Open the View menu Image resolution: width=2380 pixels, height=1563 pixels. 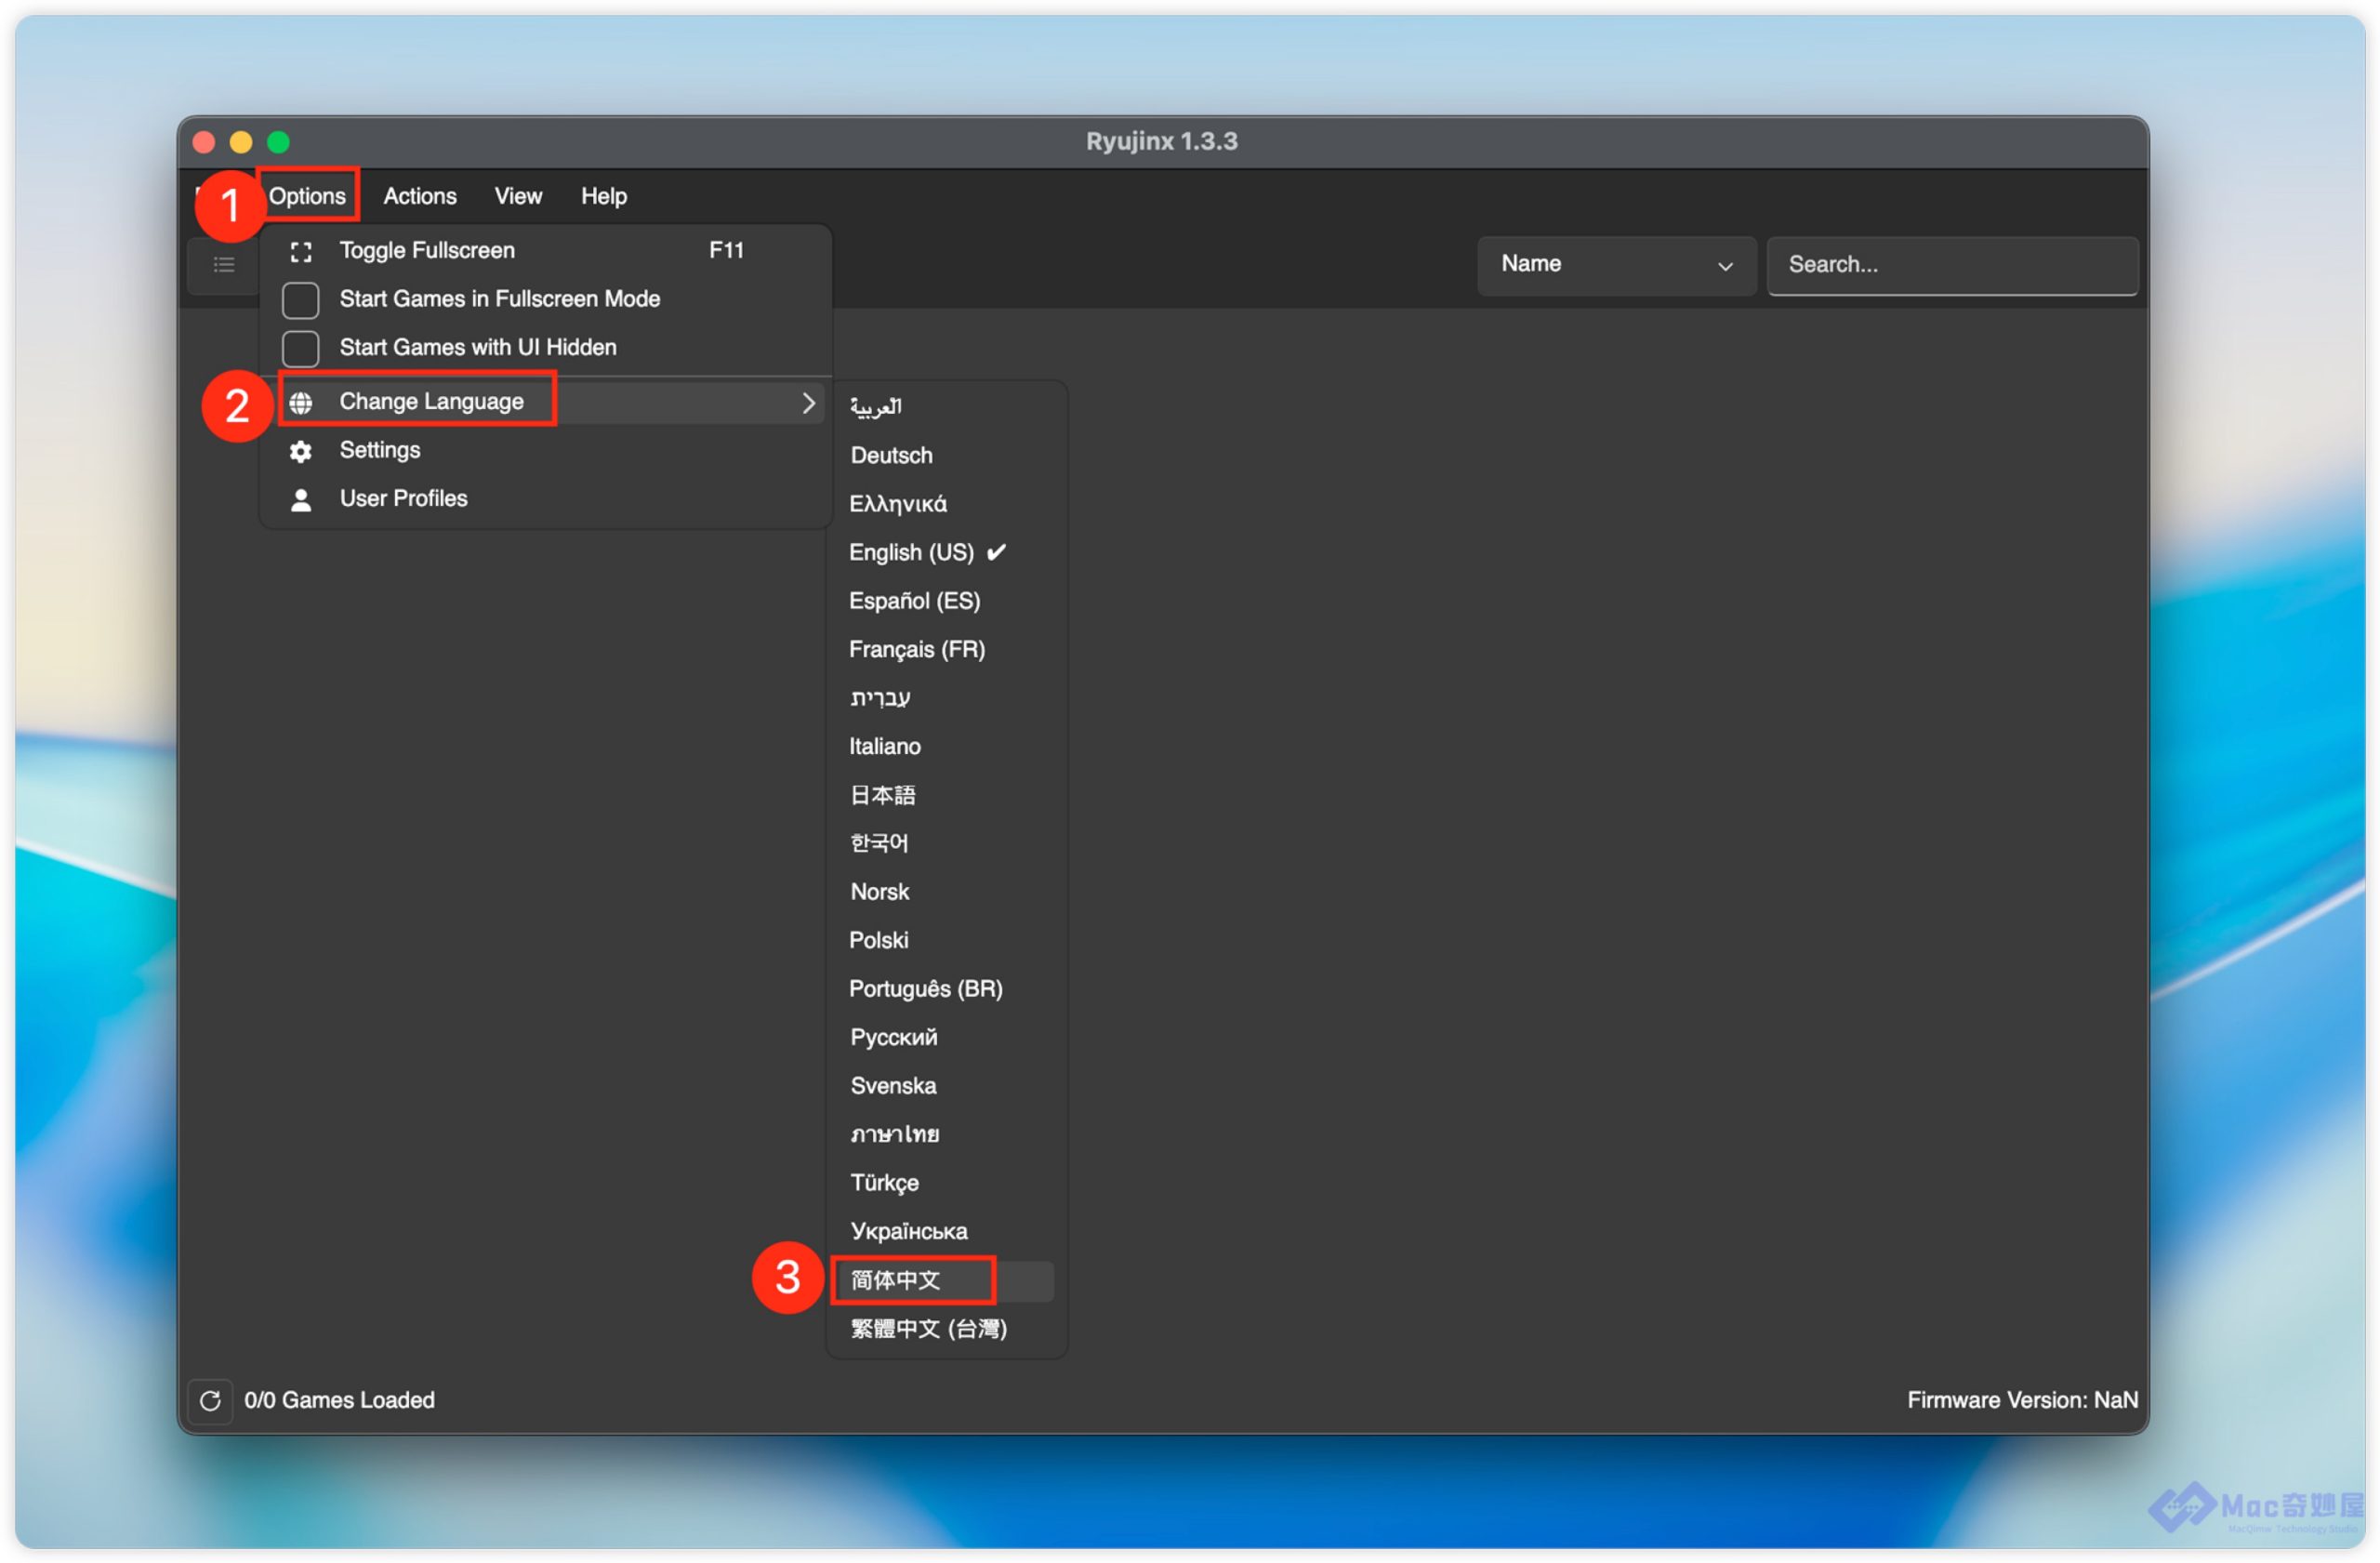(518, 196)
